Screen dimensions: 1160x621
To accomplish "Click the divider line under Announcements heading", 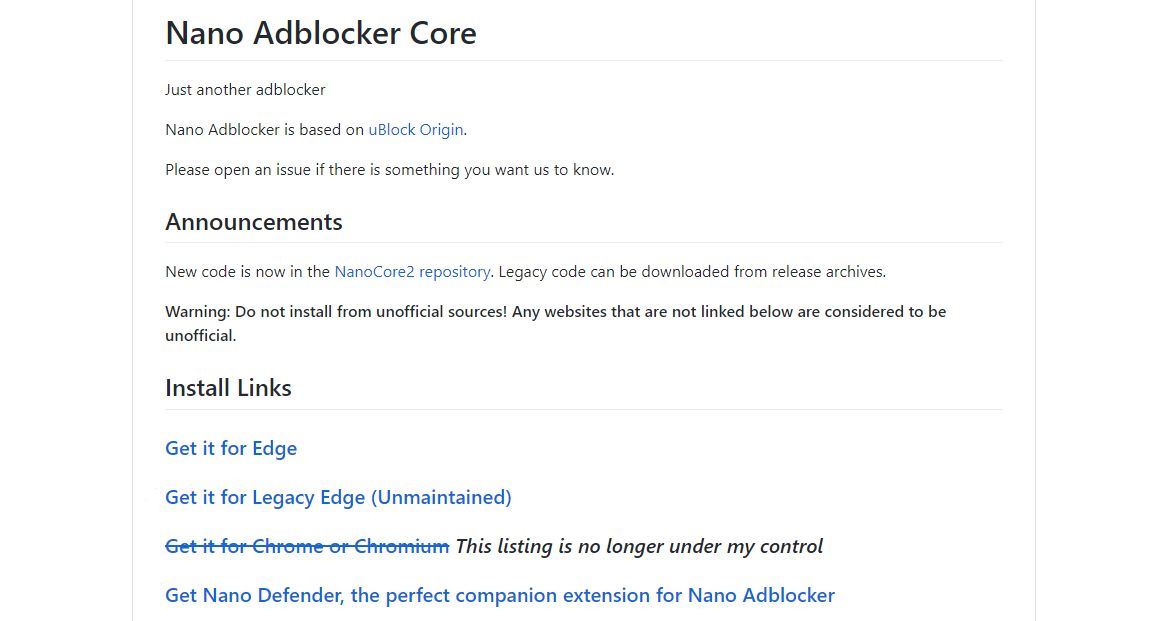I will click(x=584, y=243).
